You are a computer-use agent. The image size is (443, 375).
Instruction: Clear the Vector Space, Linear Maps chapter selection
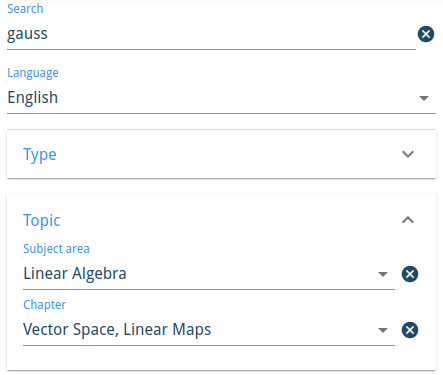point(410,330)
